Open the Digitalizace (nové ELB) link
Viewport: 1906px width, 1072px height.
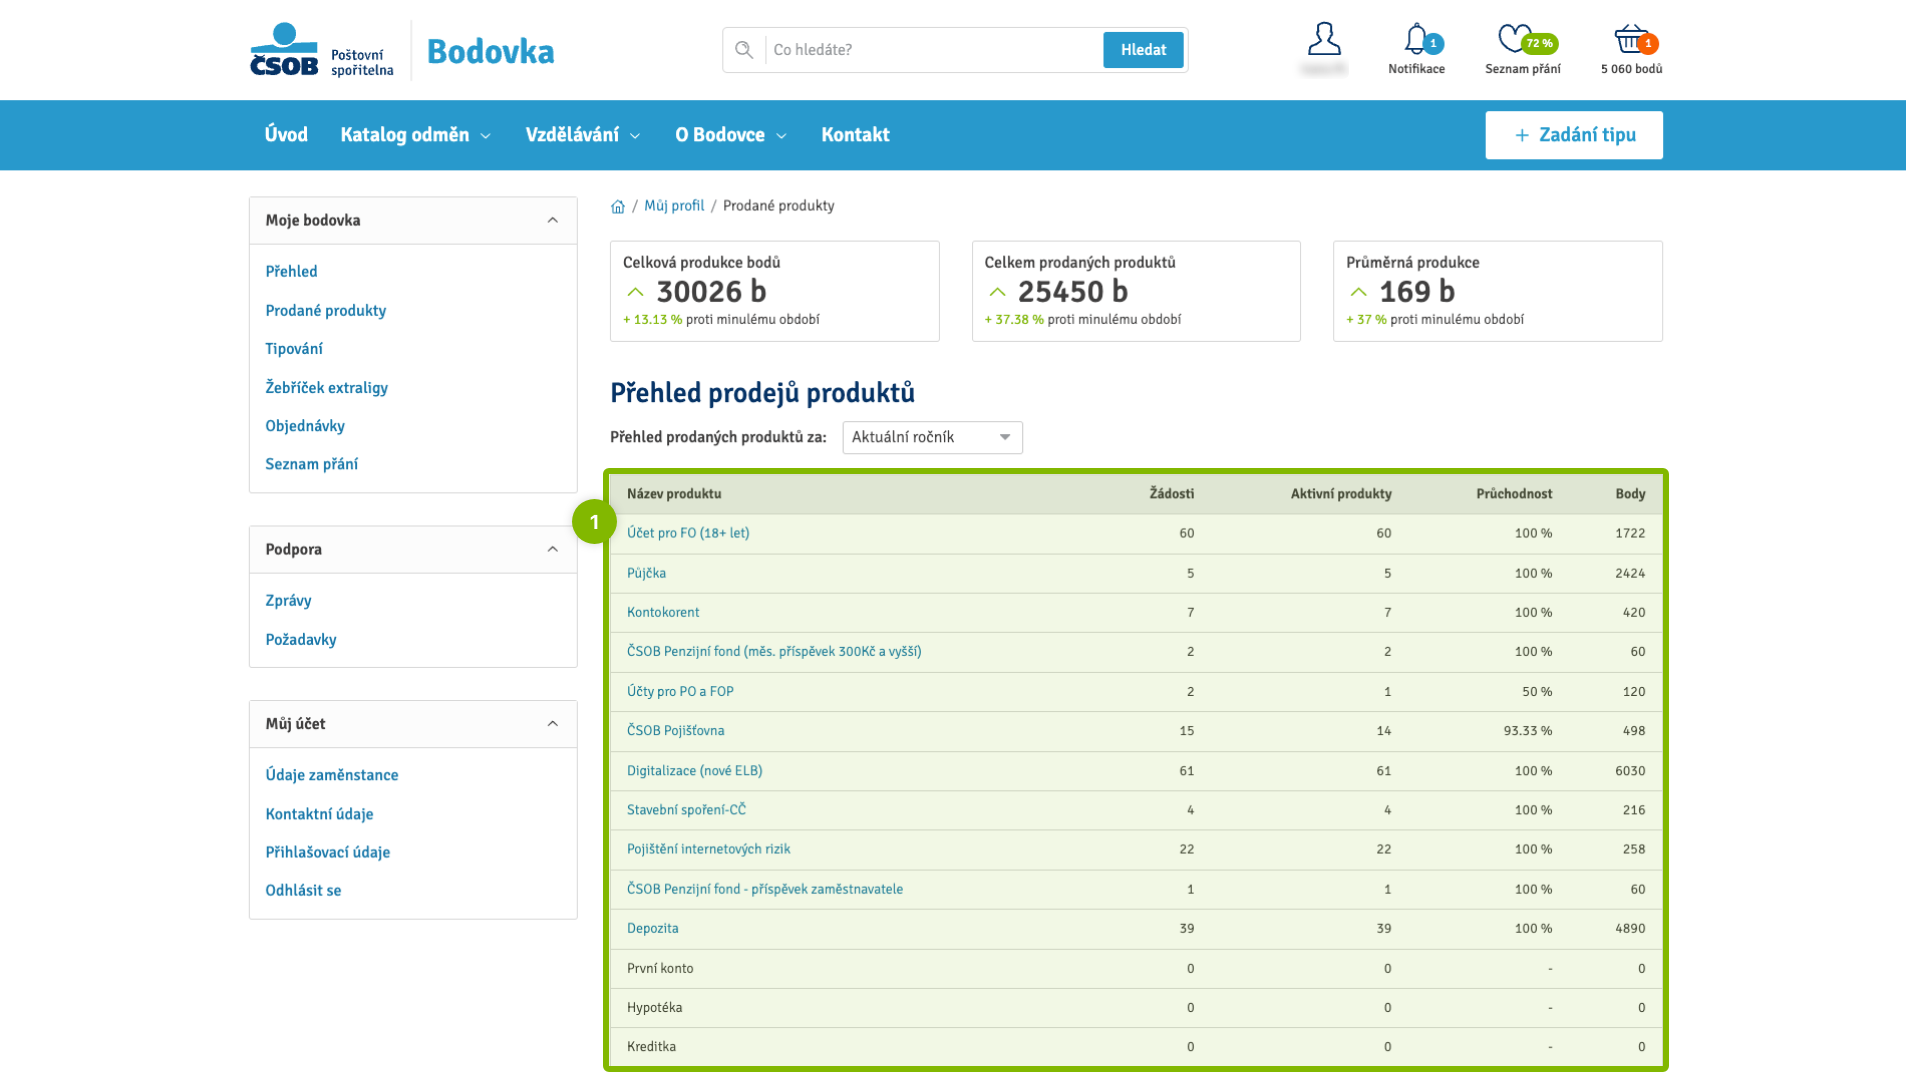pyautogui.click(x=694, y=771)
